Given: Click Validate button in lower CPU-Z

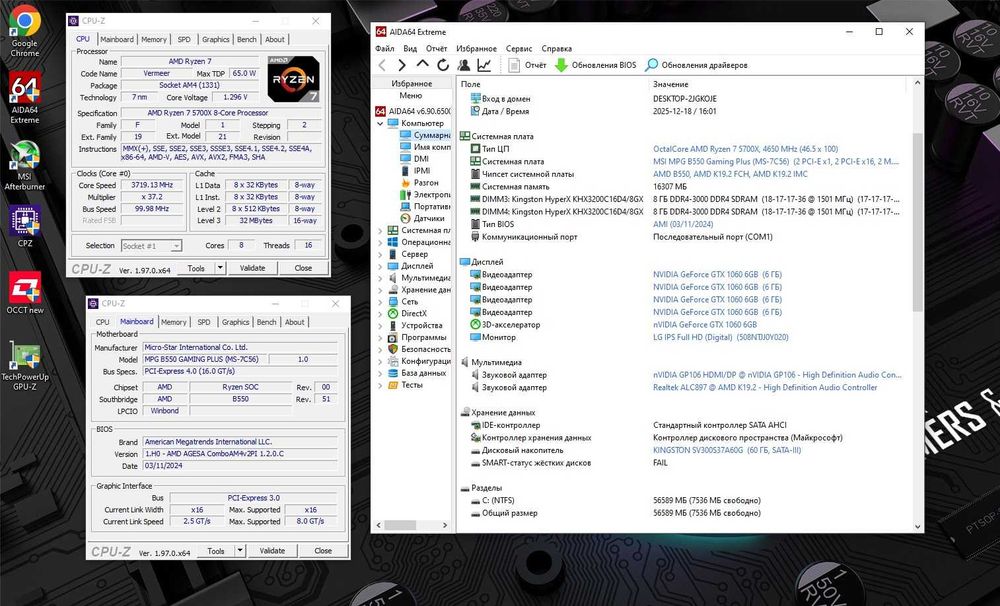Looking at the screenshot, I should pos(272,551).
